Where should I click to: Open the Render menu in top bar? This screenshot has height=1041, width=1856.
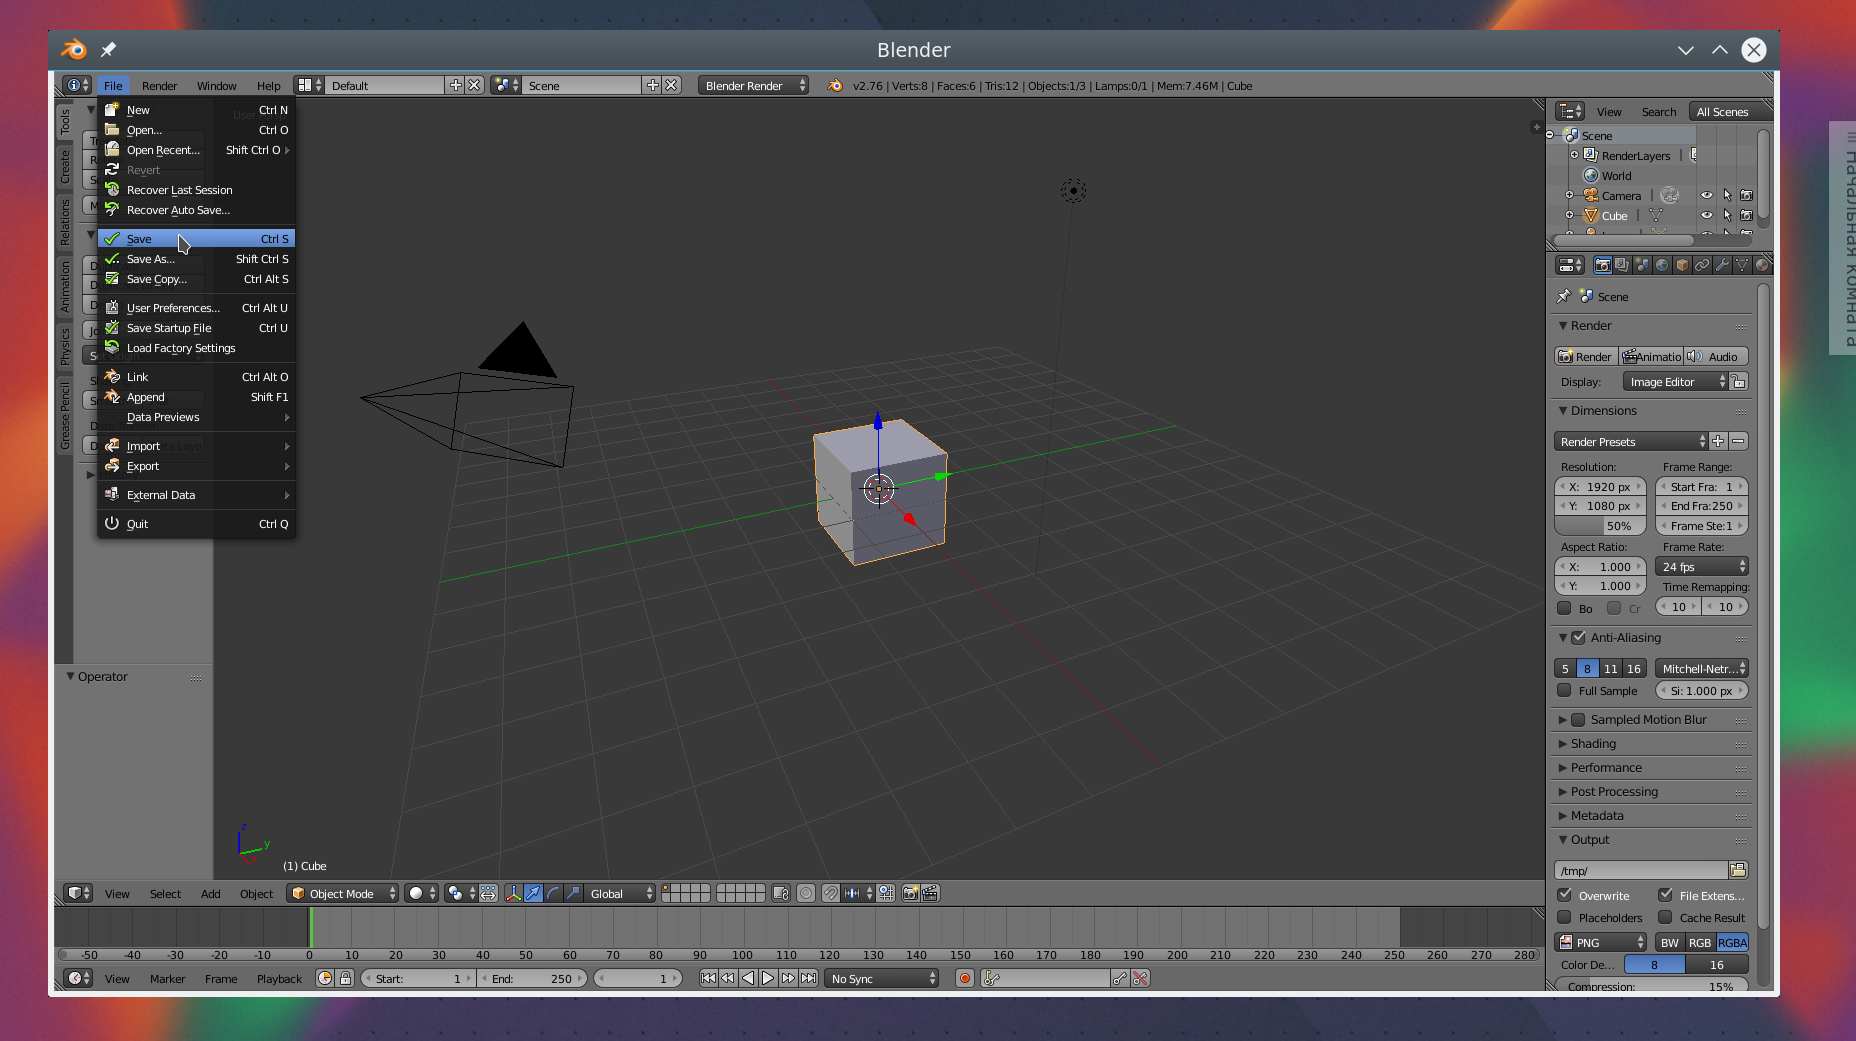pyautogui.click(x=159, y=86)
